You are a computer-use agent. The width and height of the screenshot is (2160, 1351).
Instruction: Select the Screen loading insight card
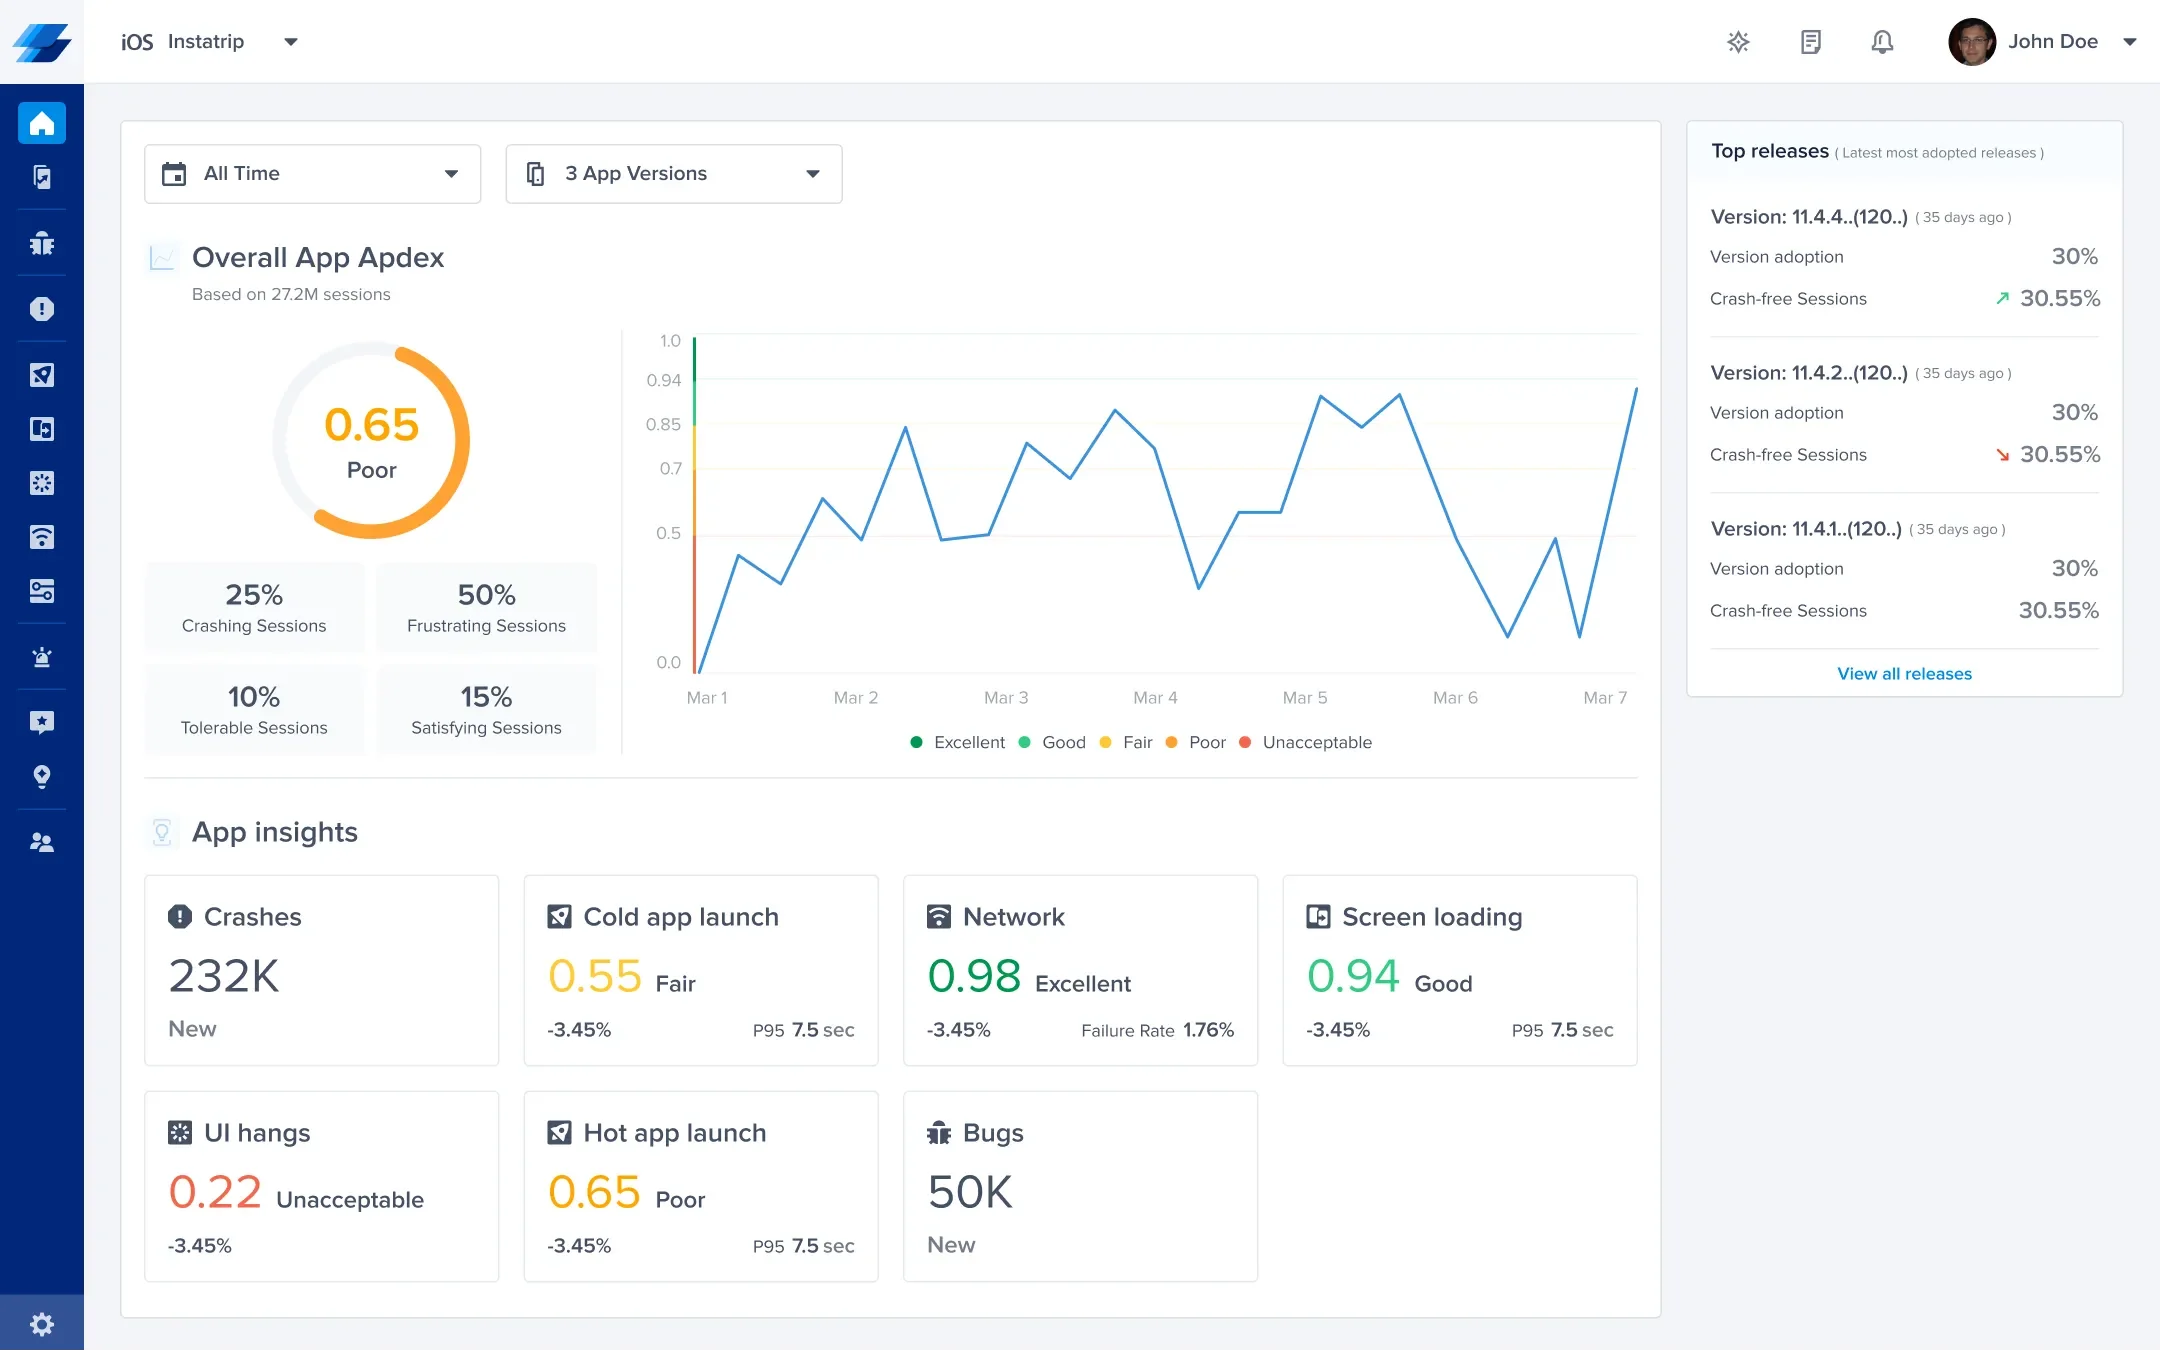1459,970
